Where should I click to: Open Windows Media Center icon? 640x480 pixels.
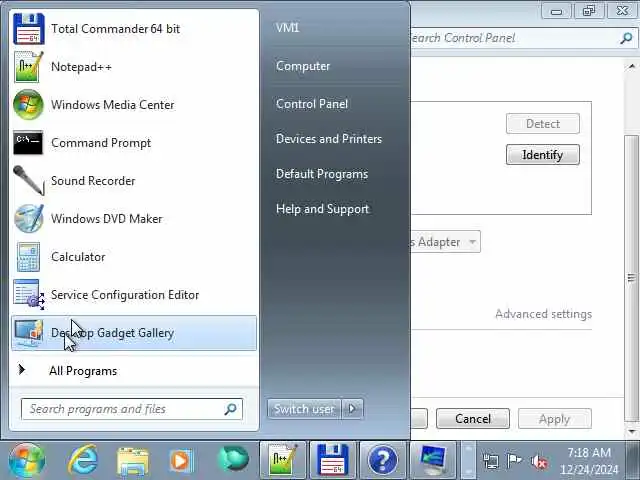28,105
